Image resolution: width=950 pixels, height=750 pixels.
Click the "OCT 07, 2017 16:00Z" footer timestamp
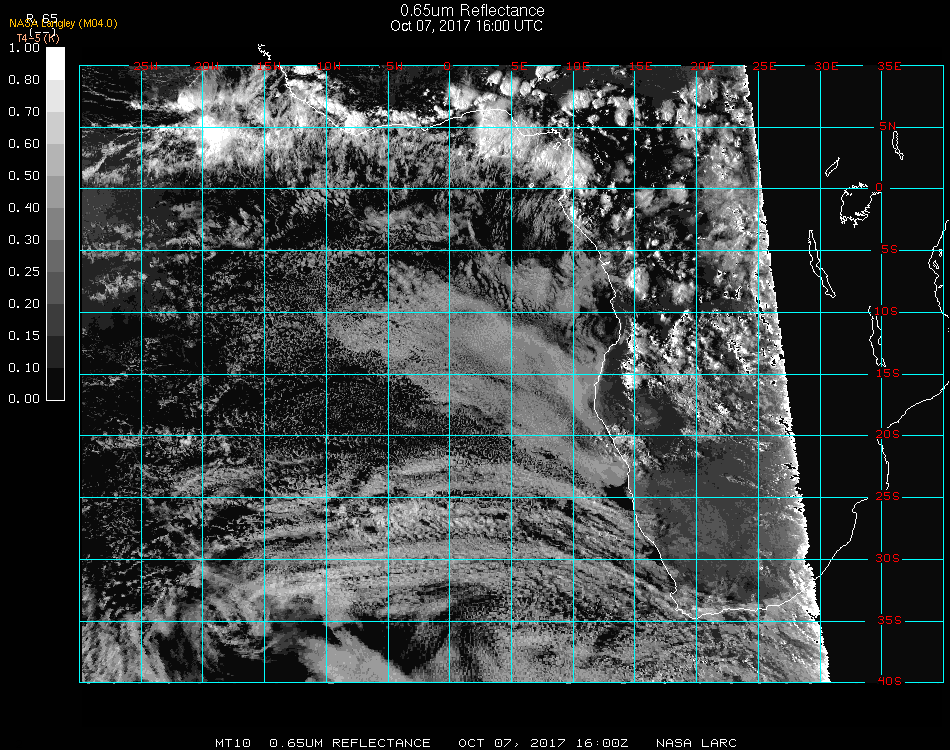543,743
